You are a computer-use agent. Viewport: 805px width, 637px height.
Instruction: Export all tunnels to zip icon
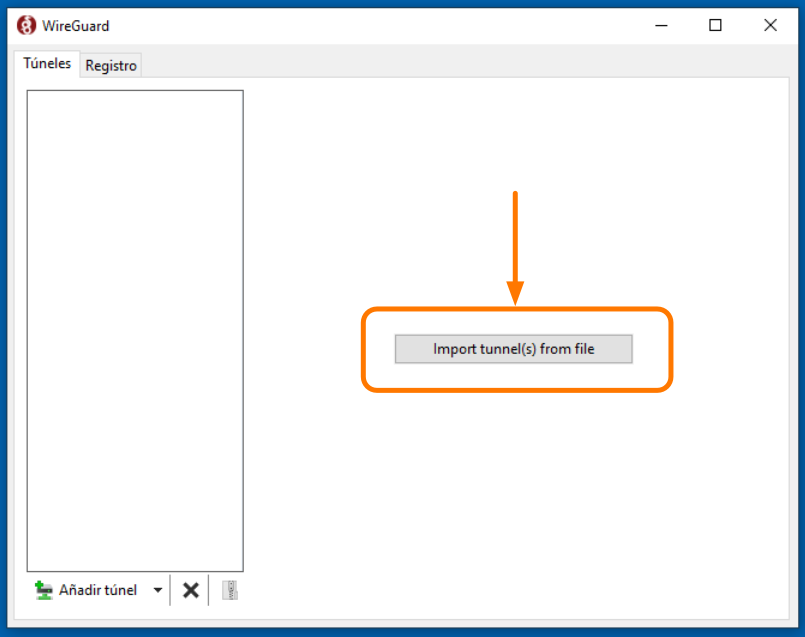(x=230, y=590)
